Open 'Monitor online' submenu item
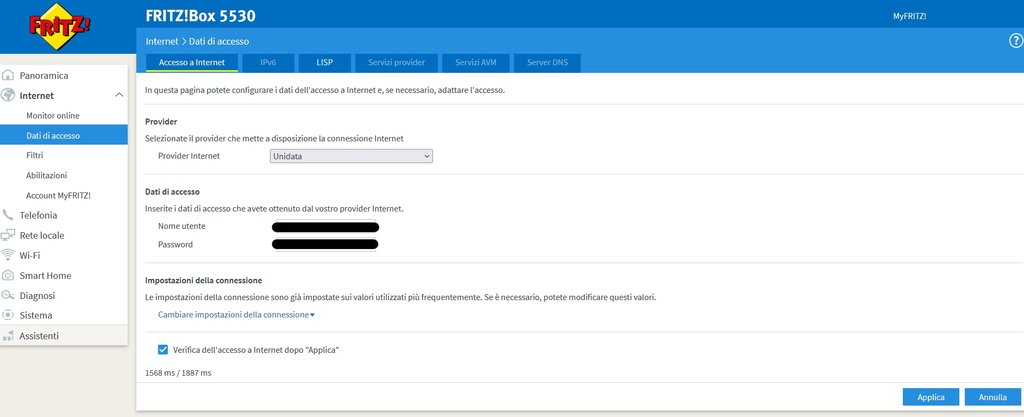The height and width of the screenshot is (417, 1024). click(53, 116)
